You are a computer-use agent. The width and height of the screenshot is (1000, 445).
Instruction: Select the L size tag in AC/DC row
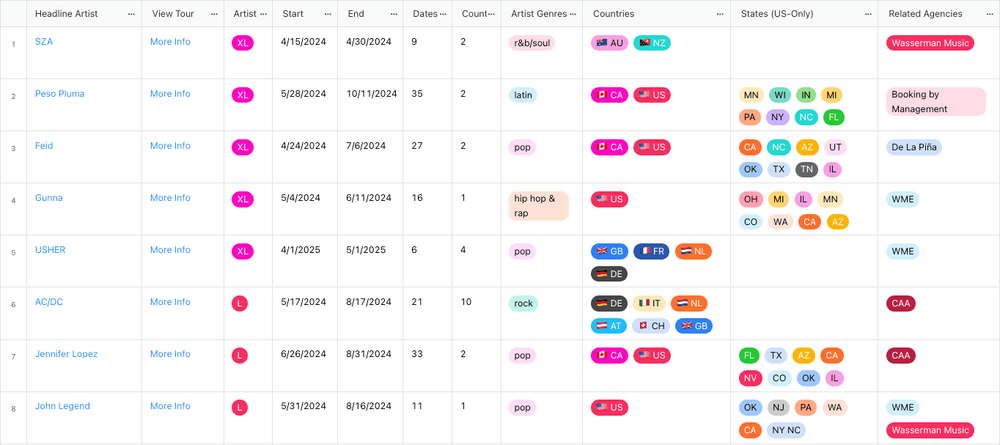[x=239, y=303]
